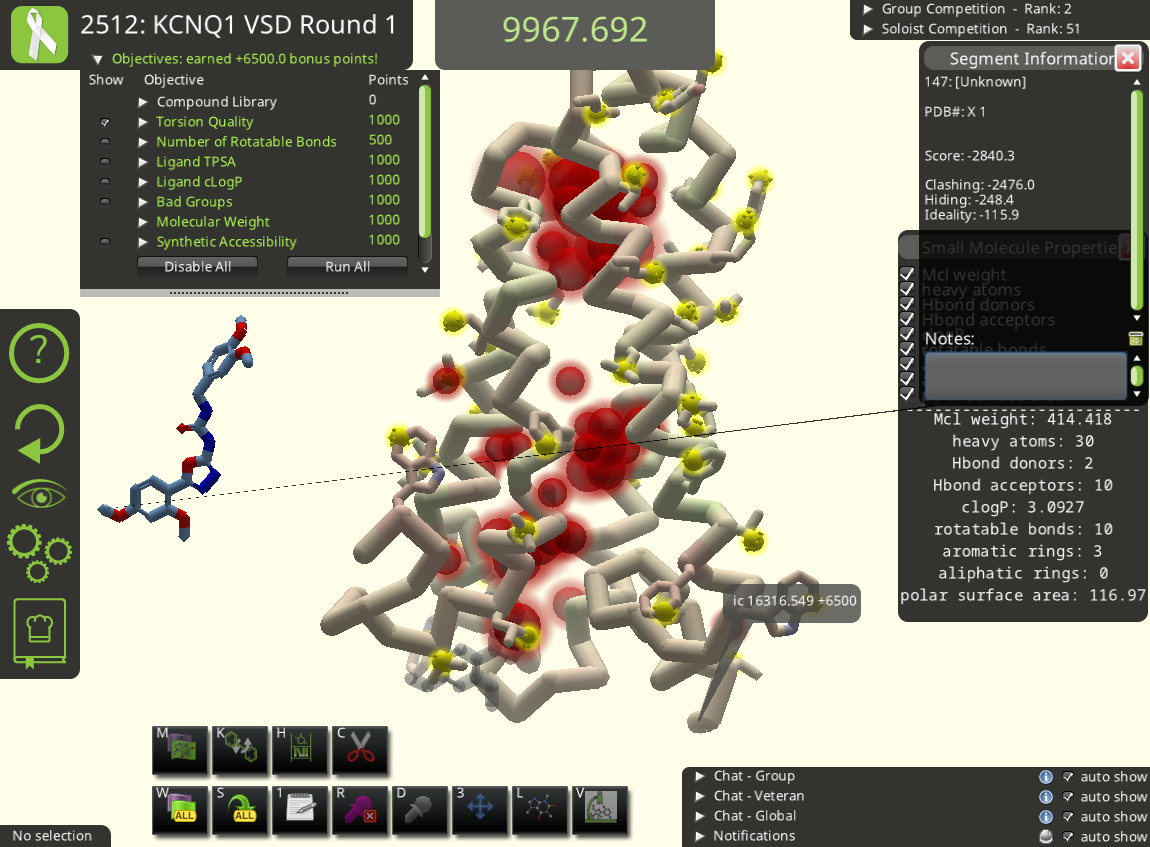Open the Chat - Veteran section

[x=700, y=796]
